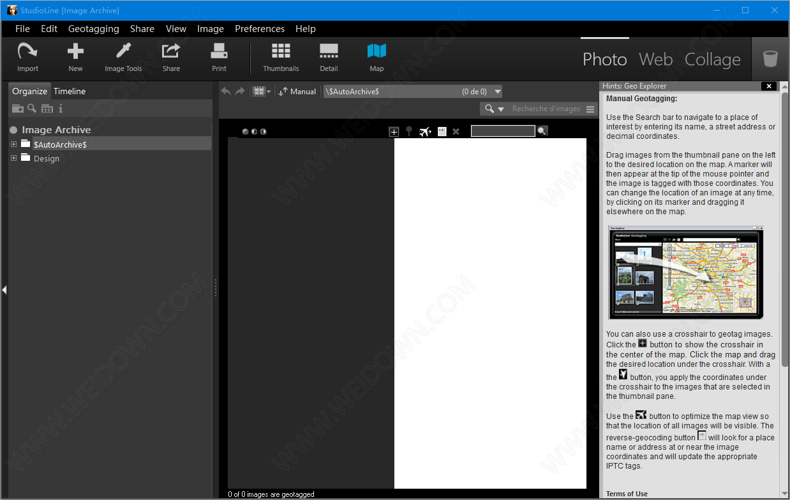Switch to Thumbnails view
Screen dimensions: 790x500
click(281, 57)
